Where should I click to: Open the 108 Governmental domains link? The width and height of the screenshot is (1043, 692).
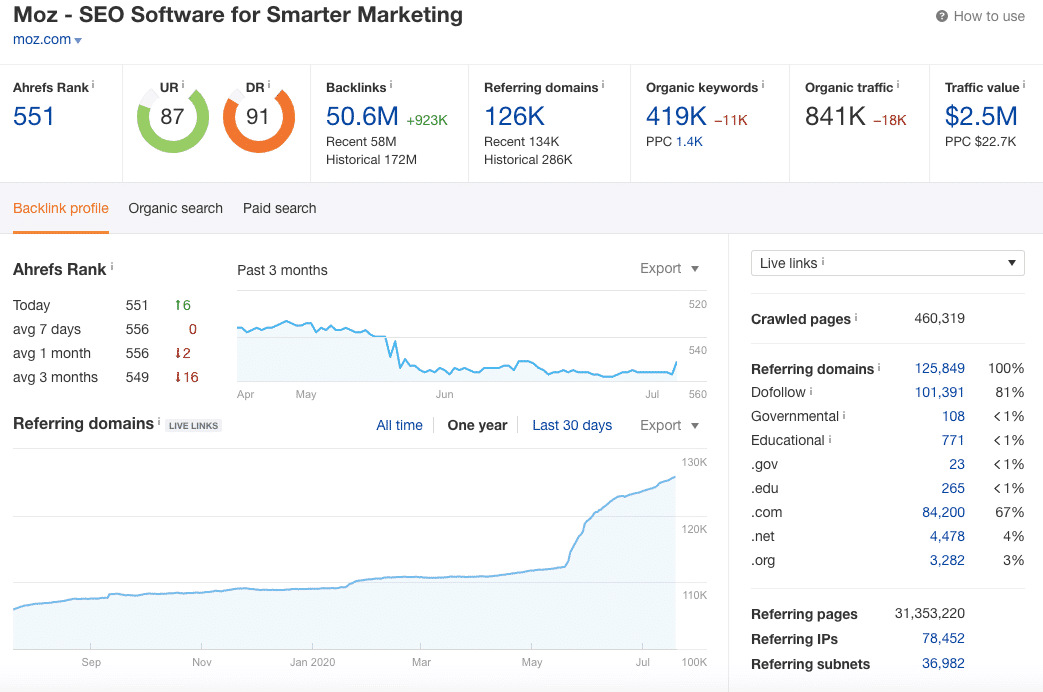(x=953, y=416)
